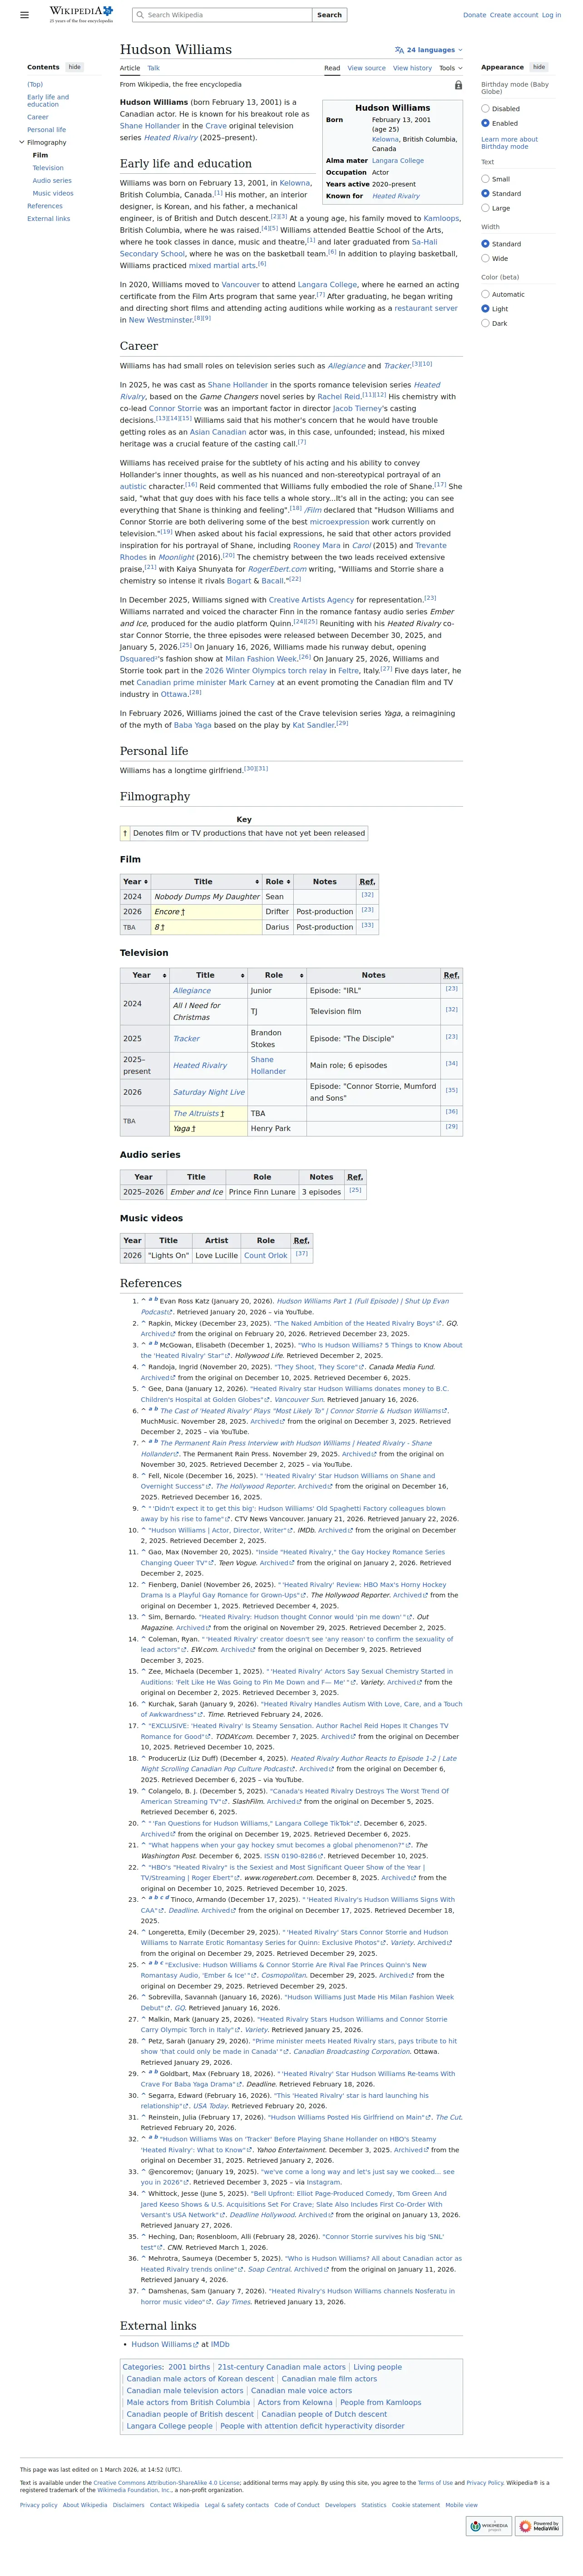Click the Log in link

coord(551,15)
